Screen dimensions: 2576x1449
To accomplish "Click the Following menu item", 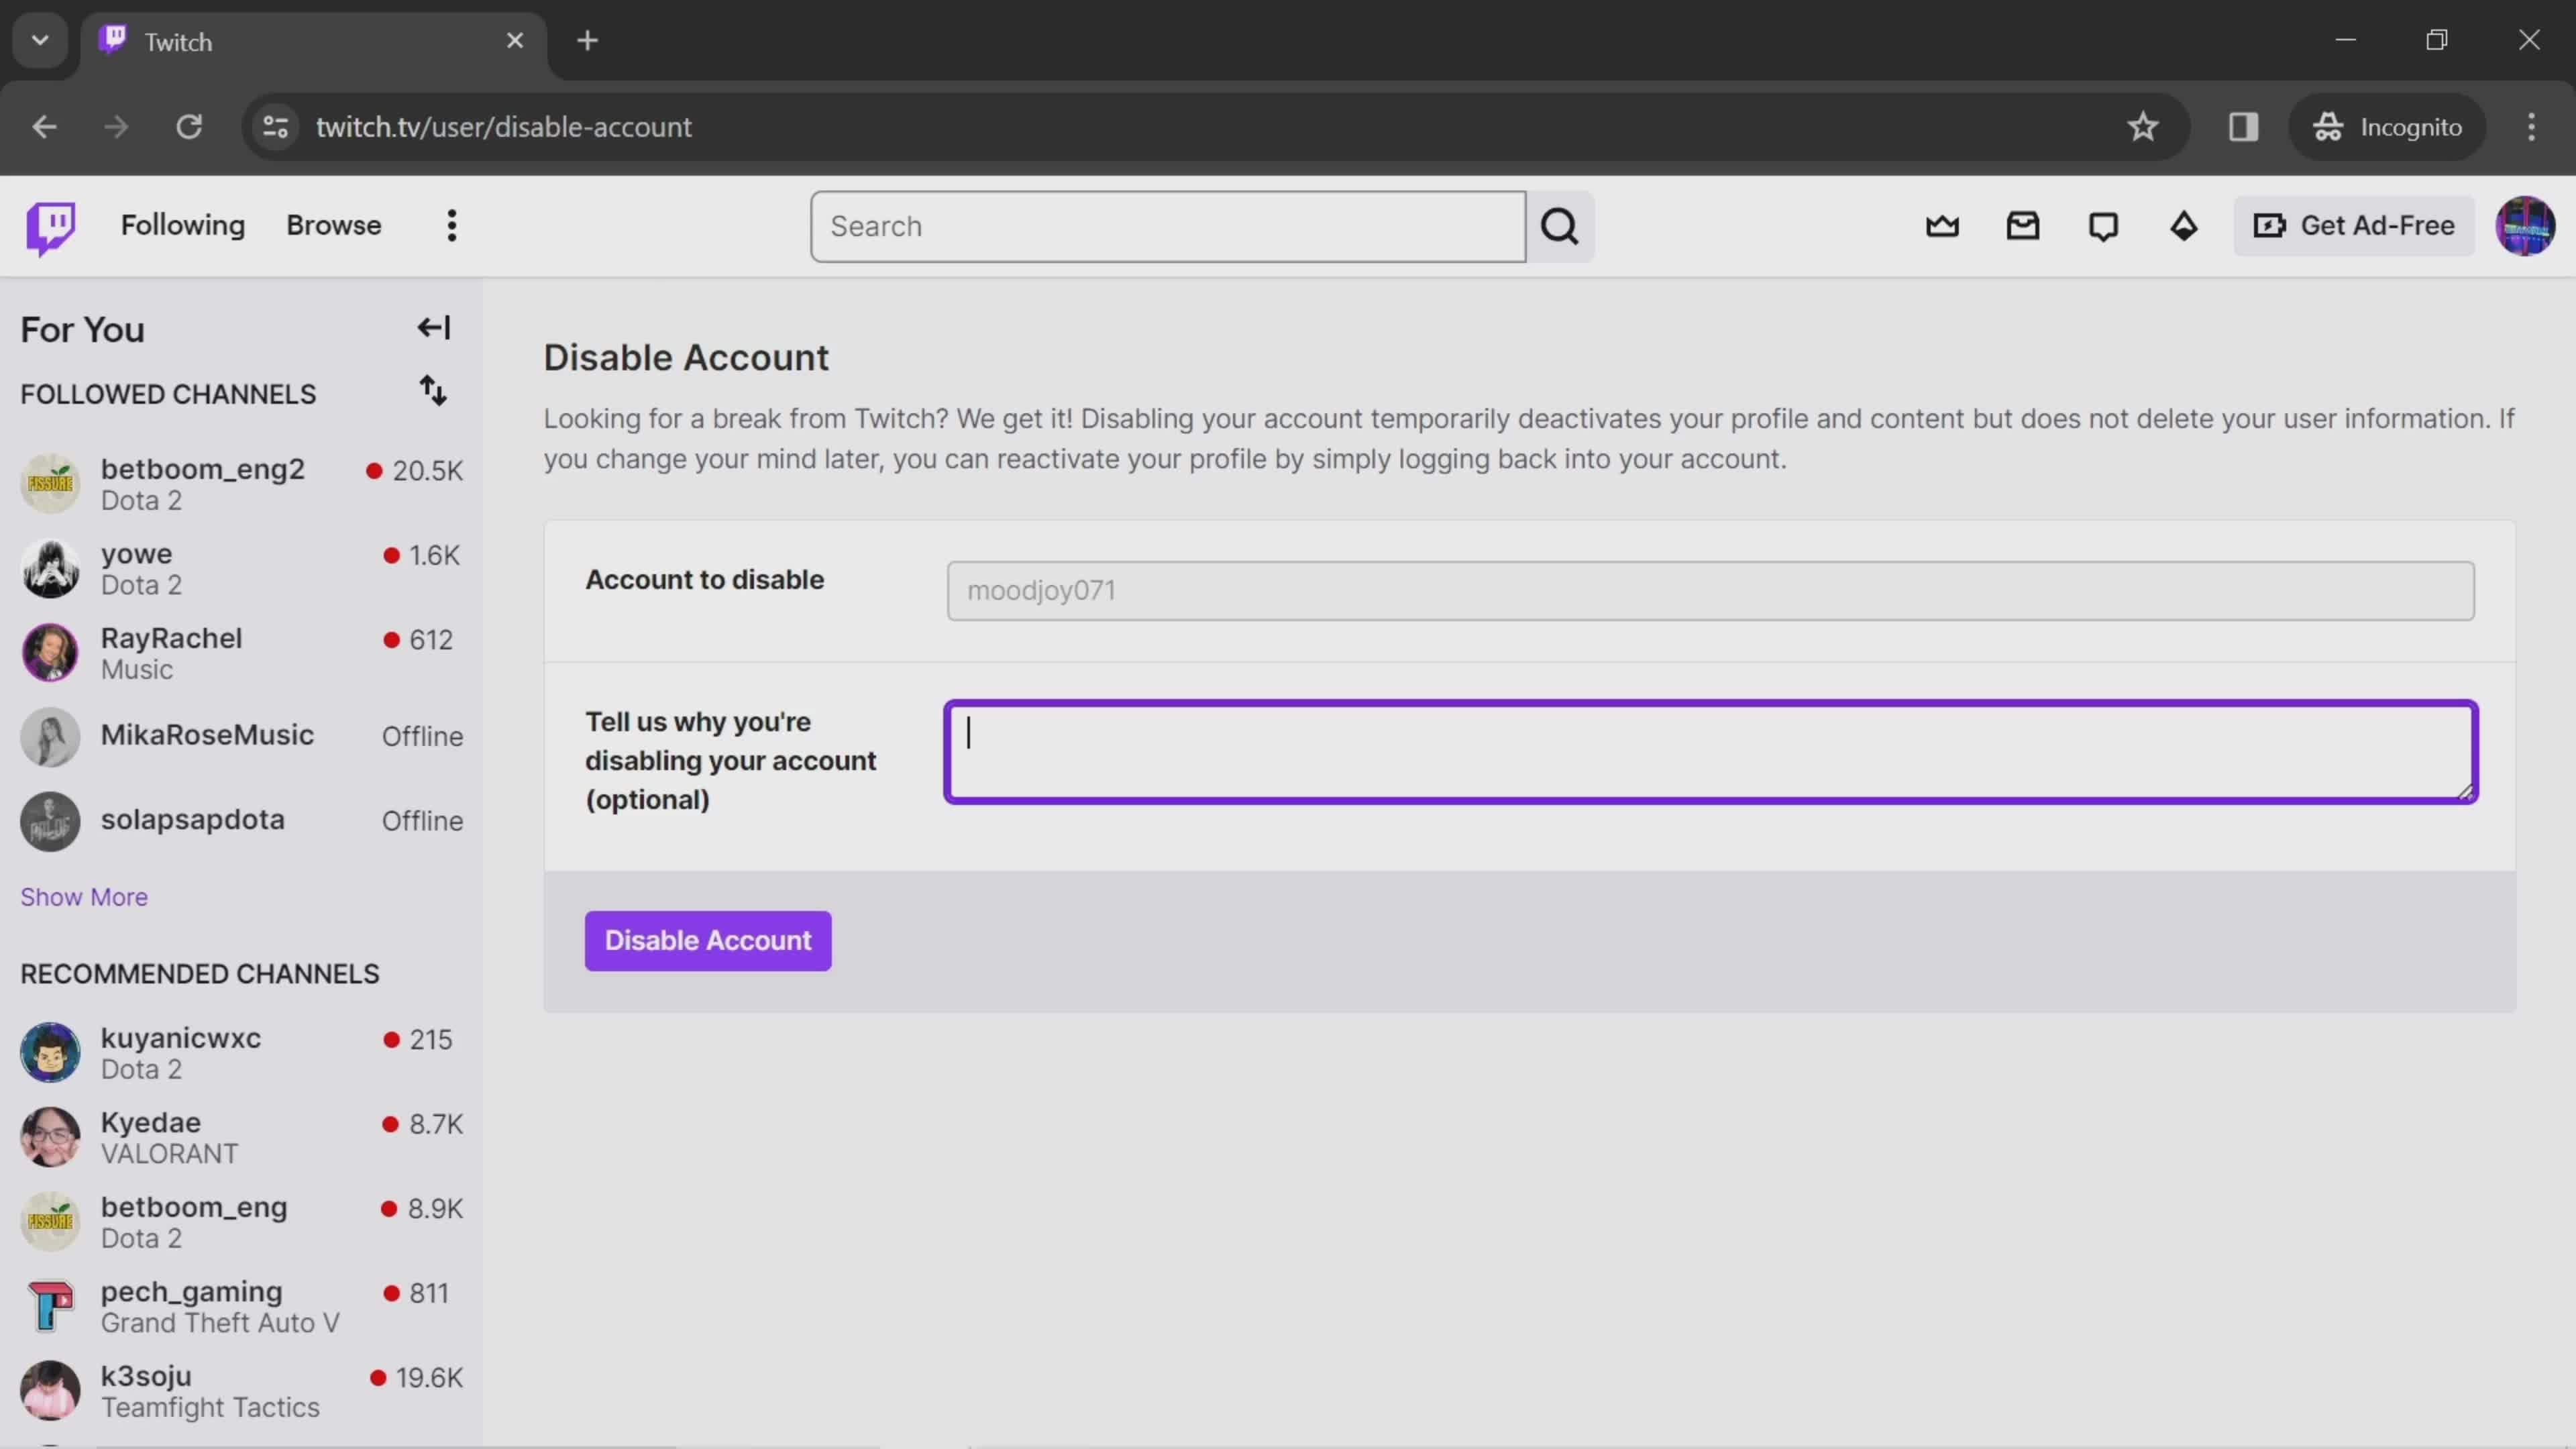I will (182, 225).
